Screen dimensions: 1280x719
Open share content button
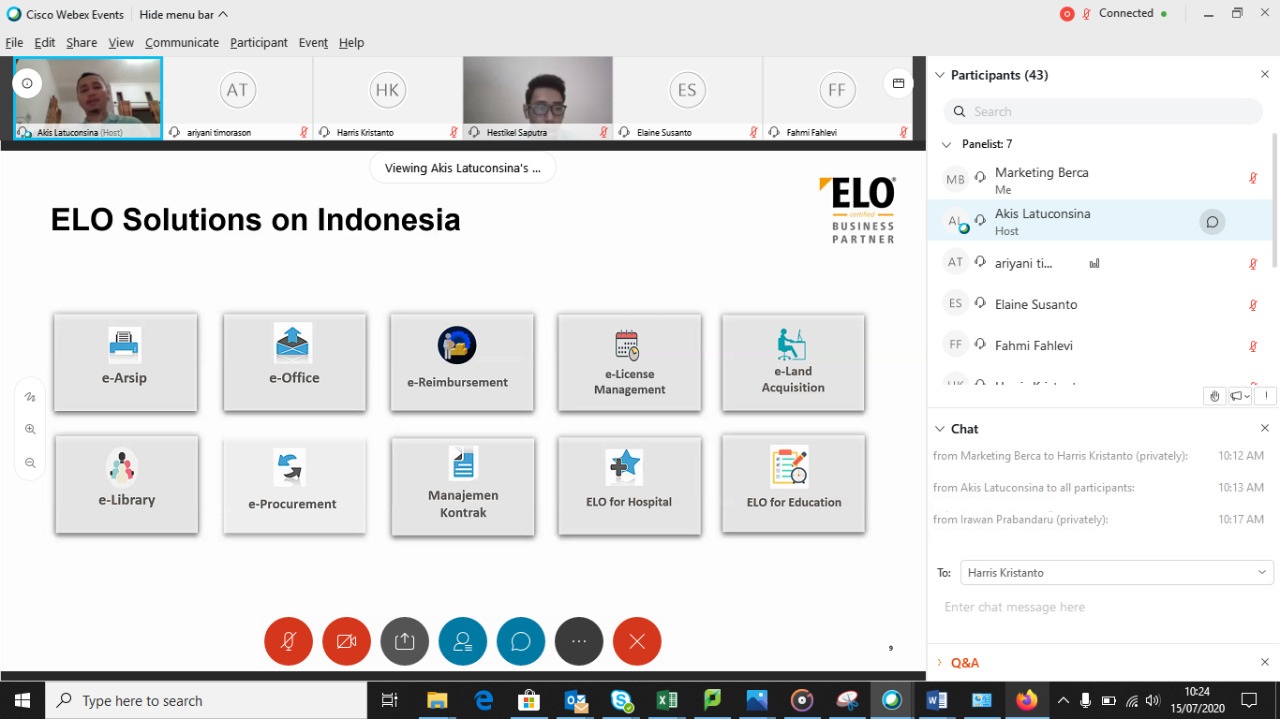pos(404,641)
